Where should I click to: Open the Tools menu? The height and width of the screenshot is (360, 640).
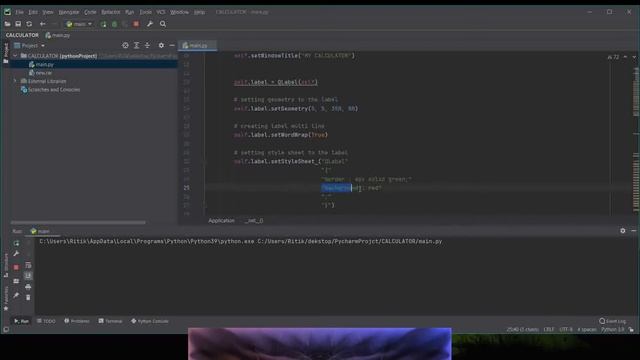coord(145,12)
